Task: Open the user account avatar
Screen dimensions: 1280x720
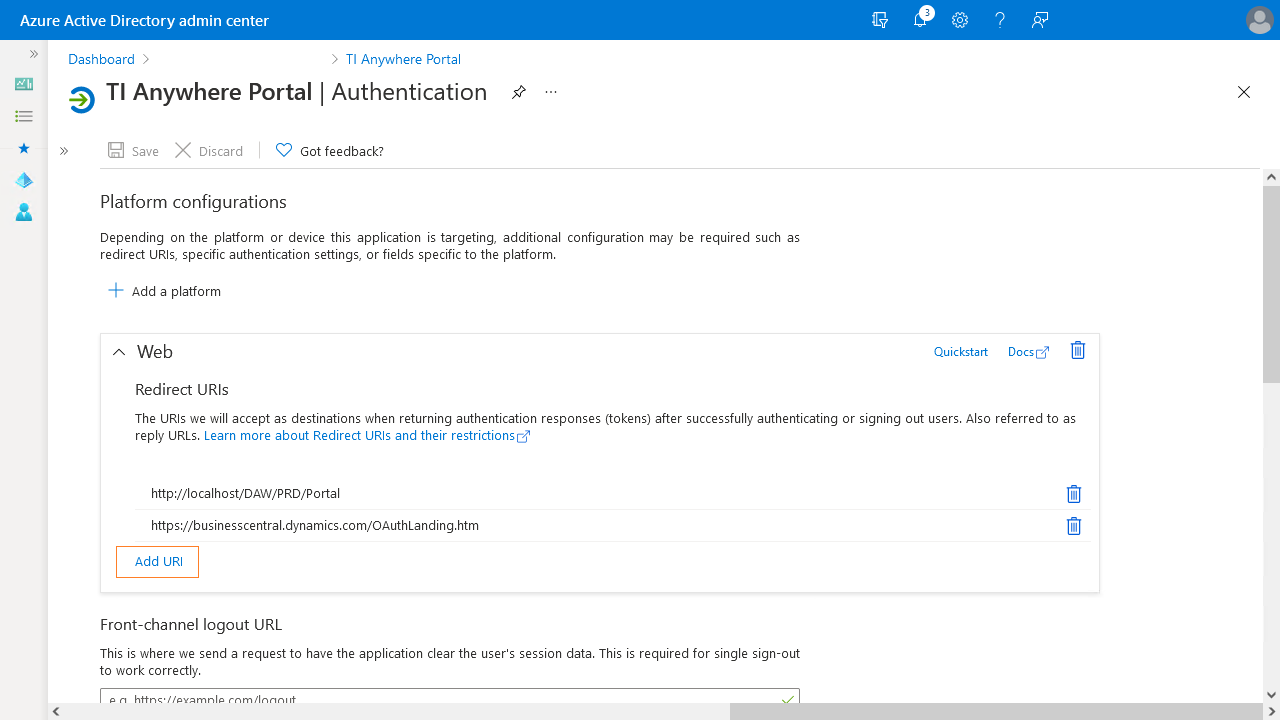Action: [x=1259, y=20]
